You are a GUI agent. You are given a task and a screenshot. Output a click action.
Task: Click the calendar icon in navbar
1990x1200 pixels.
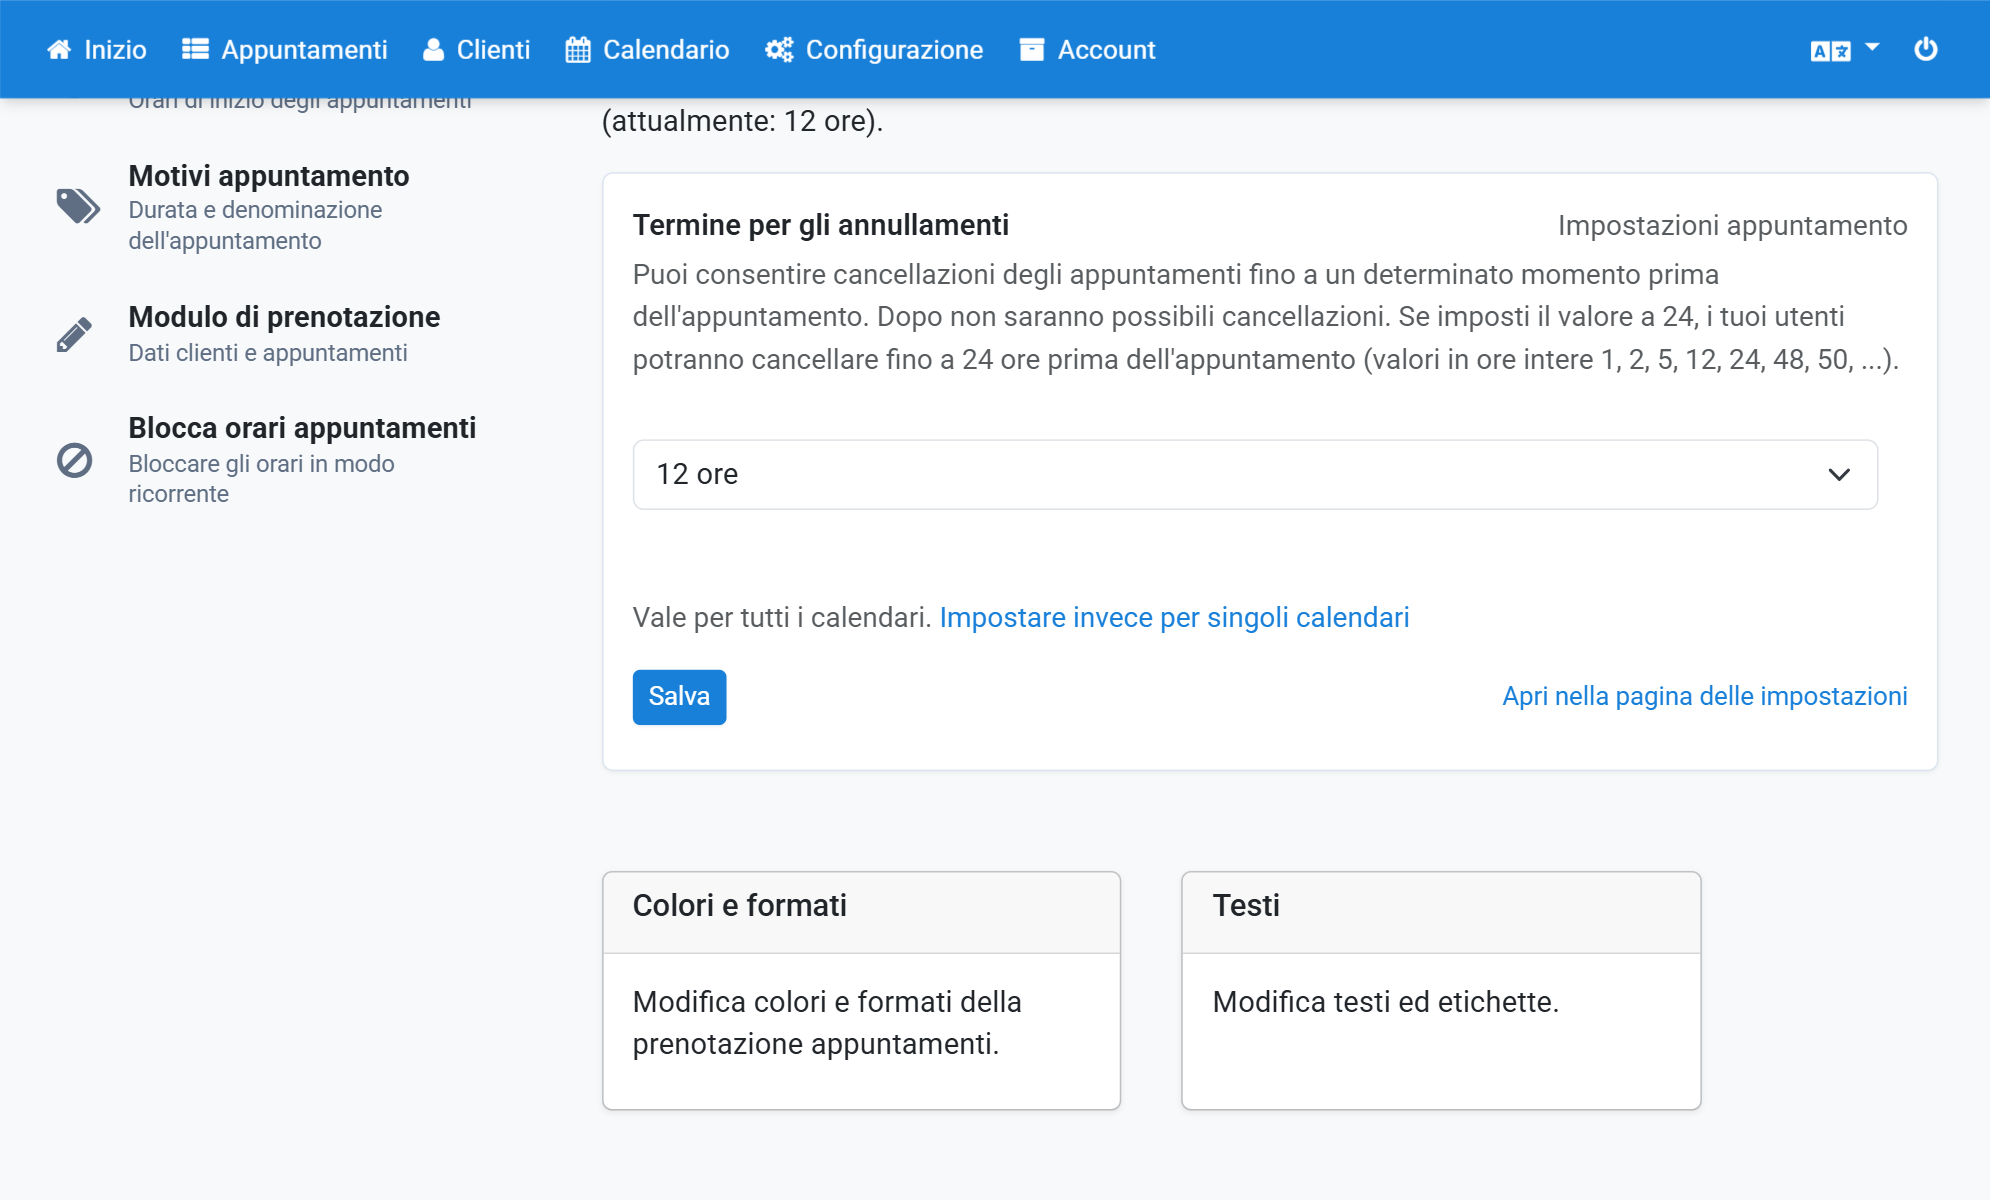(578, 50)
